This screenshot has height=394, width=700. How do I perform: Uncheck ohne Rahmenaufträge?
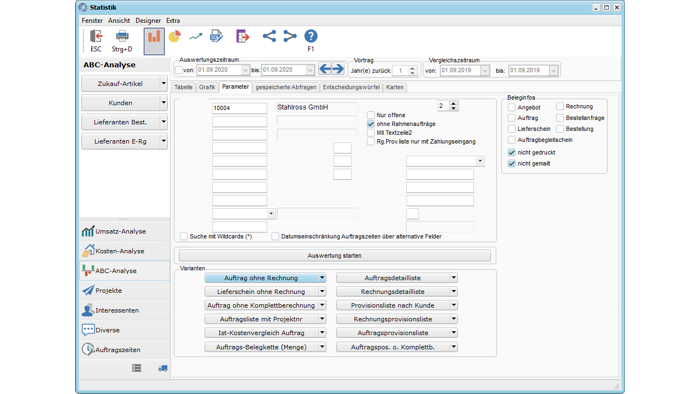click(371, 124)
